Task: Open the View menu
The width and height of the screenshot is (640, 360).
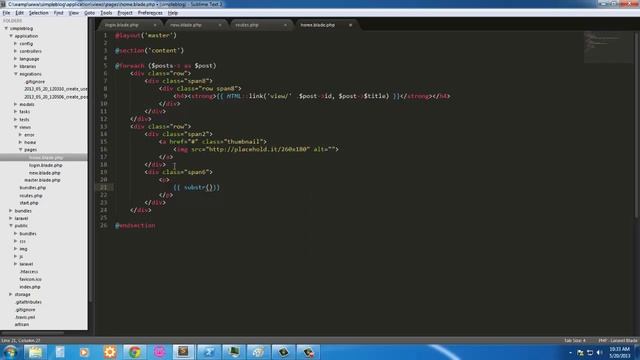Action: coord(74,13)
